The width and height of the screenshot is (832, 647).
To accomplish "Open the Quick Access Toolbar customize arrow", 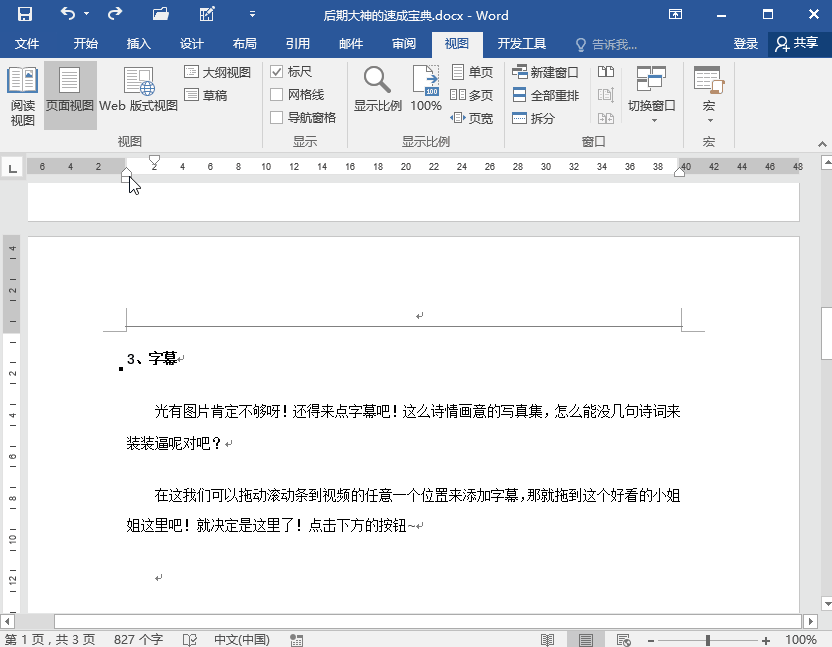I will 251,15.
